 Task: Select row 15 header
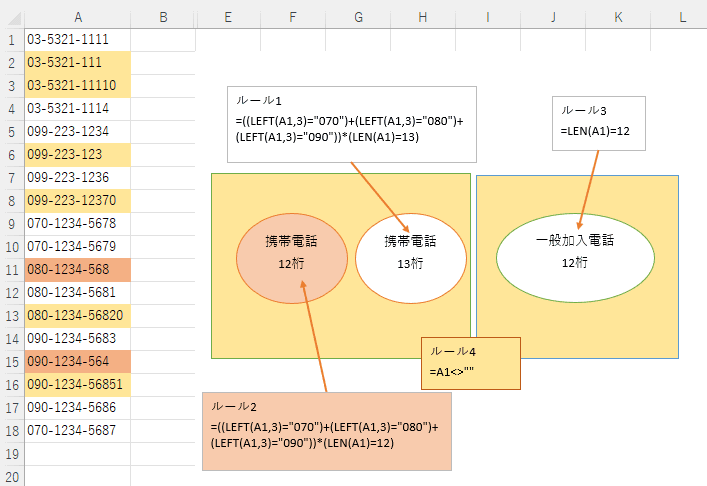click(x=12, y=362)
